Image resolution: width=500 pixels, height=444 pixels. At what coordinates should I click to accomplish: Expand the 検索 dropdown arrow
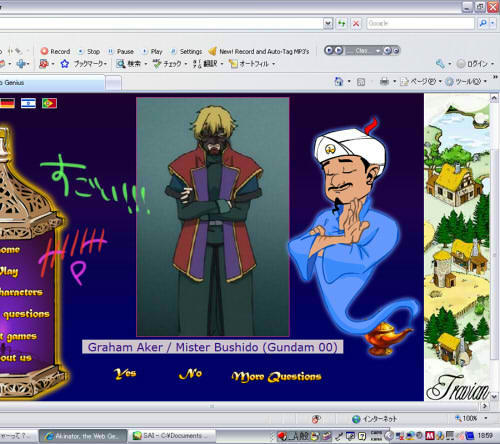pos(146,64)
